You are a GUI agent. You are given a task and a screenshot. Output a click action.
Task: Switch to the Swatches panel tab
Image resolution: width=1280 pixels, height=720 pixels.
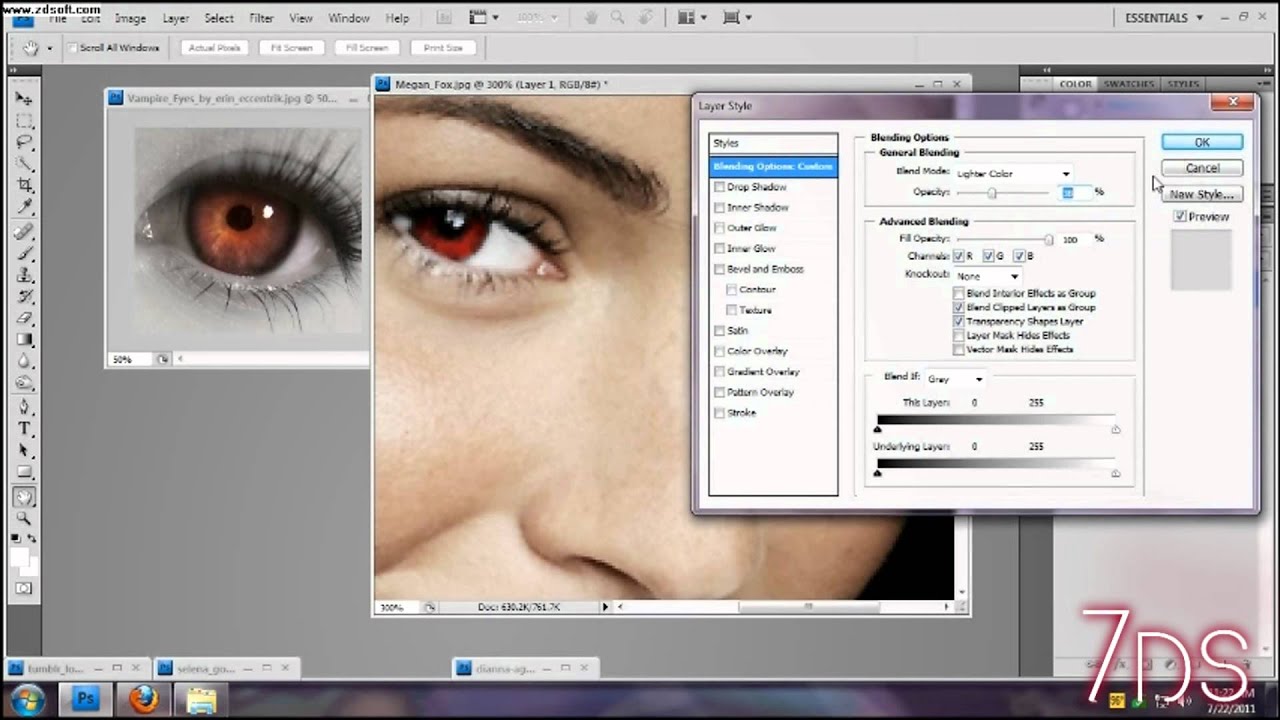[1128, 84]
